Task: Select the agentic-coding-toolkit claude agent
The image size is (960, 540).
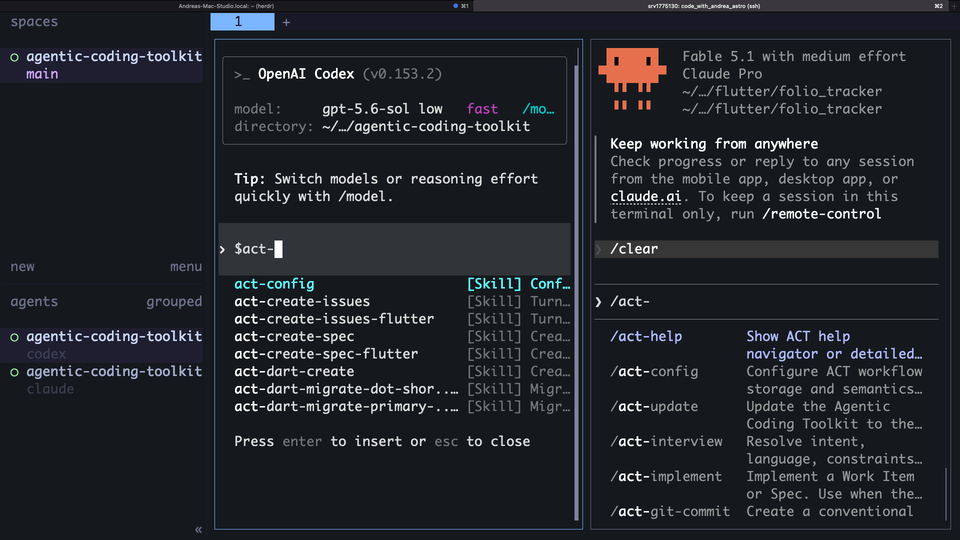Action: 102,380
